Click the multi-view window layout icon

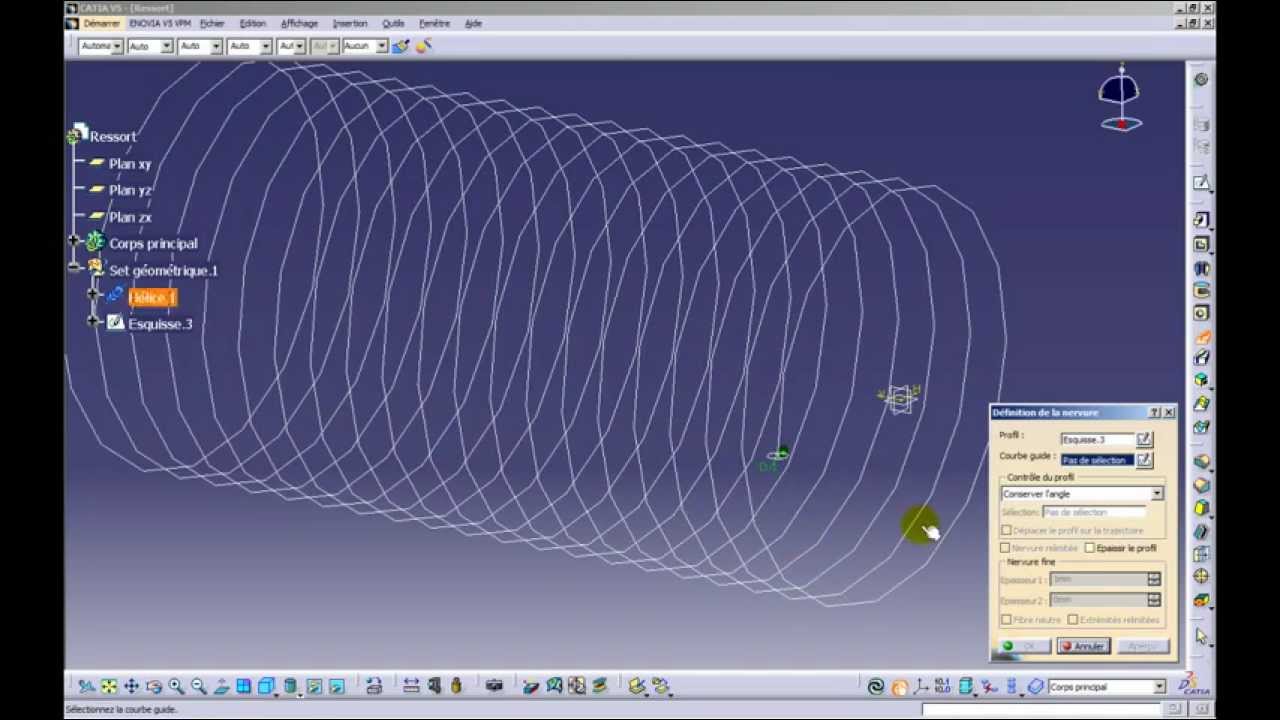coord(243,686)
